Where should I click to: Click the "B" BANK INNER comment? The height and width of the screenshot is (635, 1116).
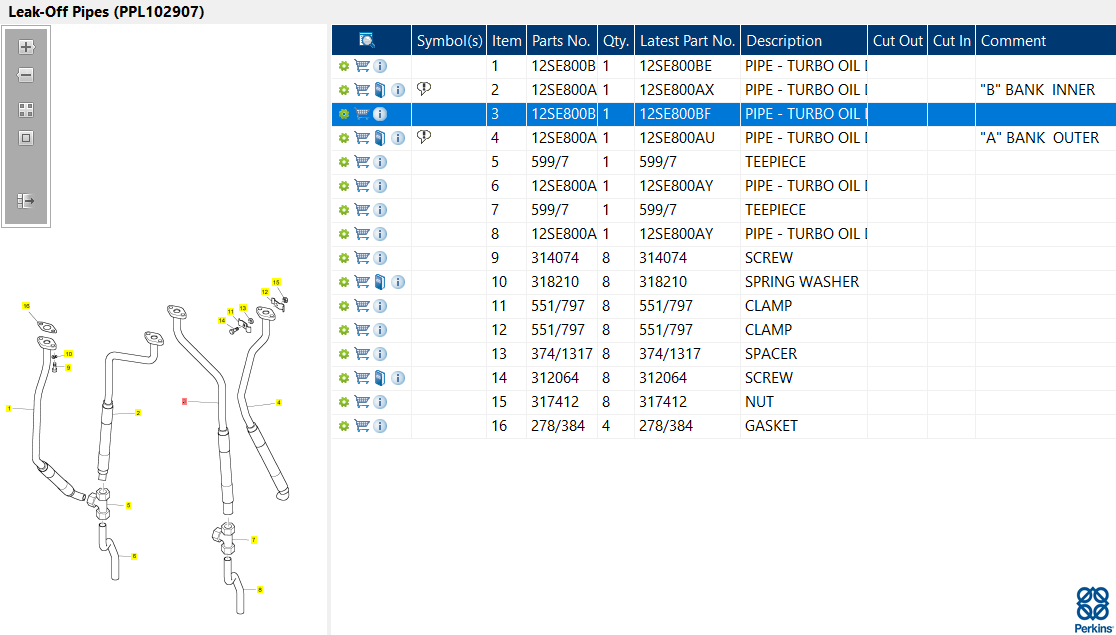(x=1038, y=90)
